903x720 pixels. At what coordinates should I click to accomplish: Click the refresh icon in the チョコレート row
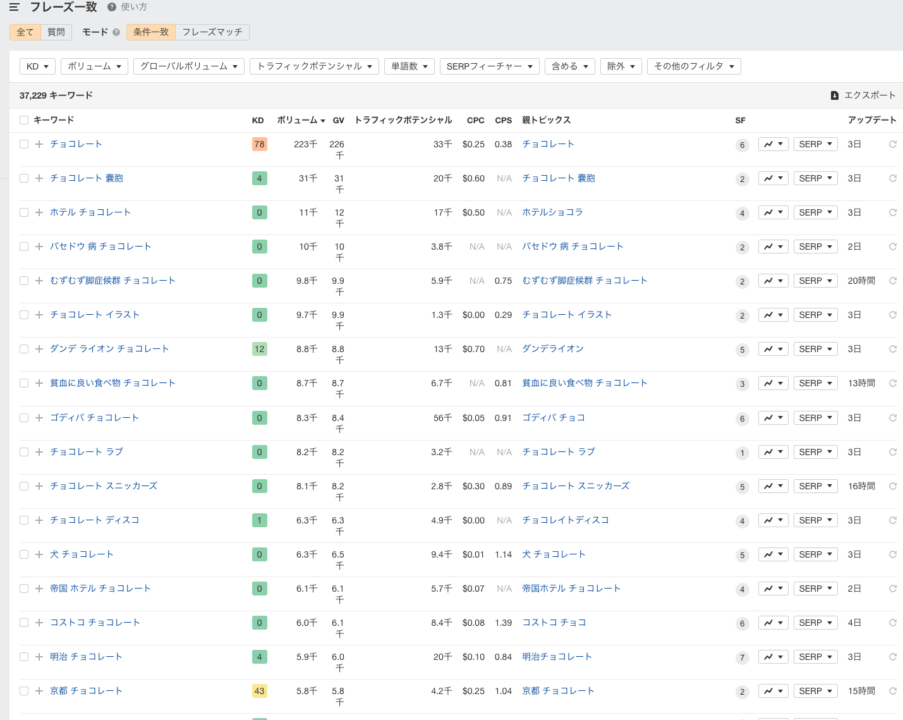892,144
